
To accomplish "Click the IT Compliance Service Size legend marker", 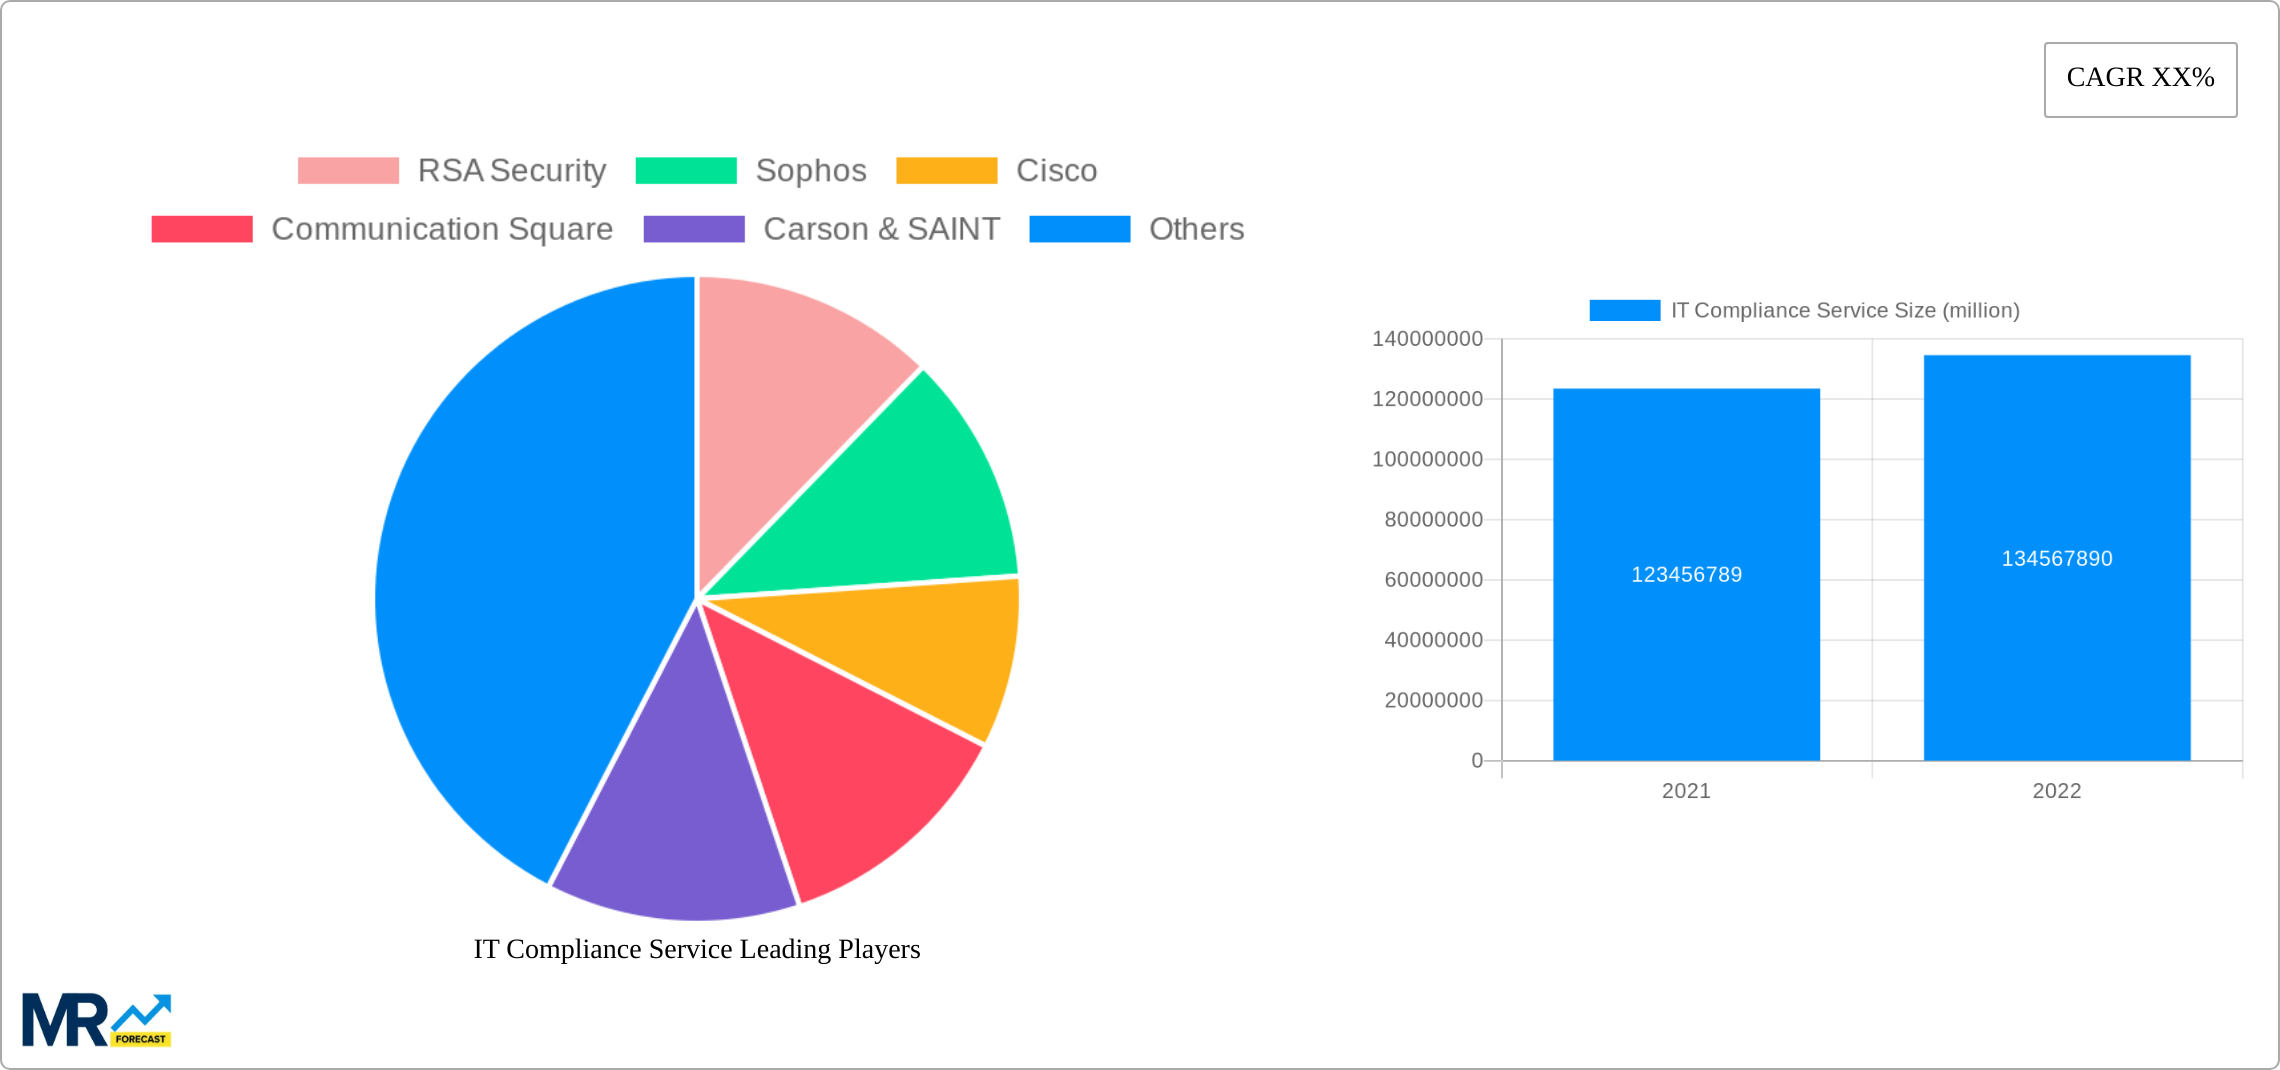I will [x=1626, y=310].
